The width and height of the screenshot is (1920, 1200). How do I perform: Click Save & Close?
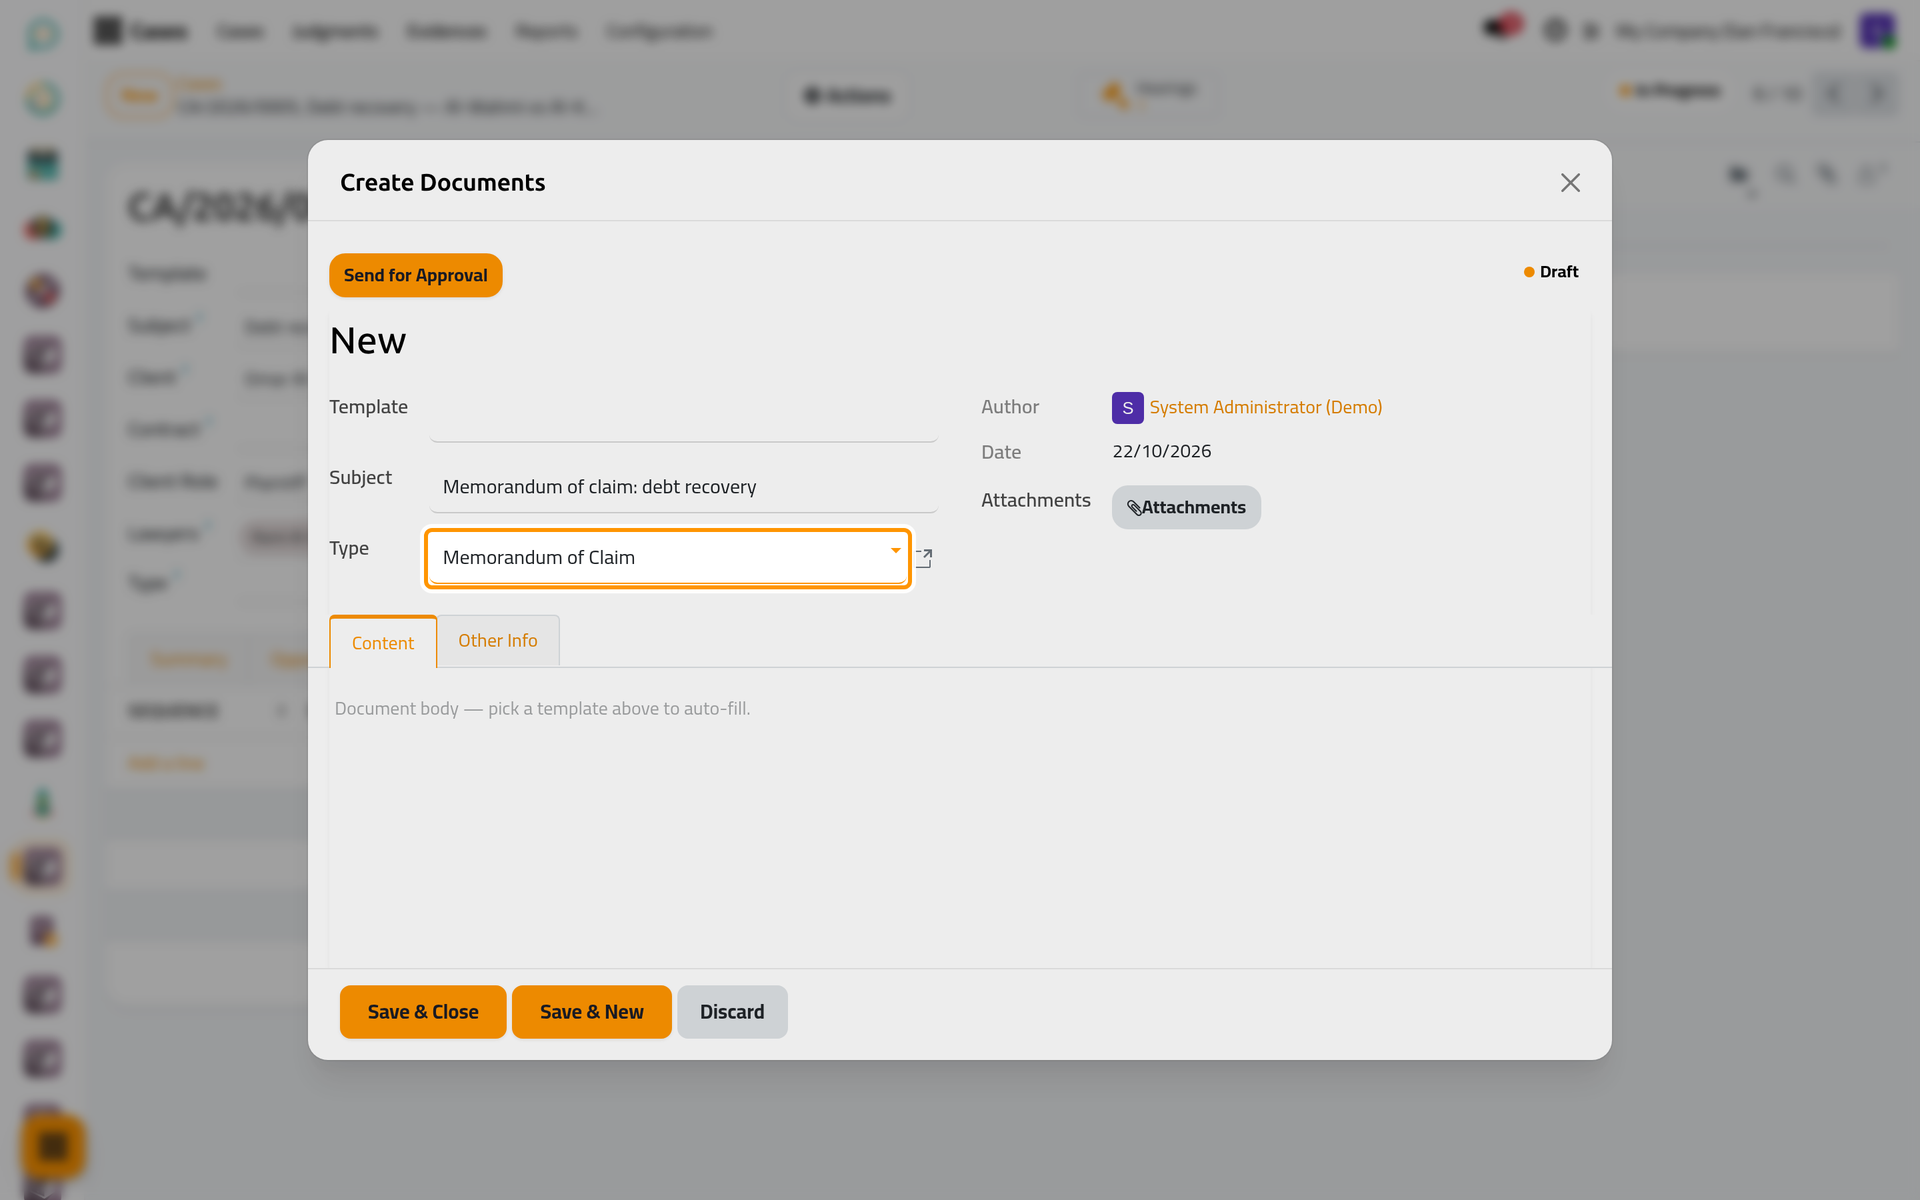(423, 1012)
